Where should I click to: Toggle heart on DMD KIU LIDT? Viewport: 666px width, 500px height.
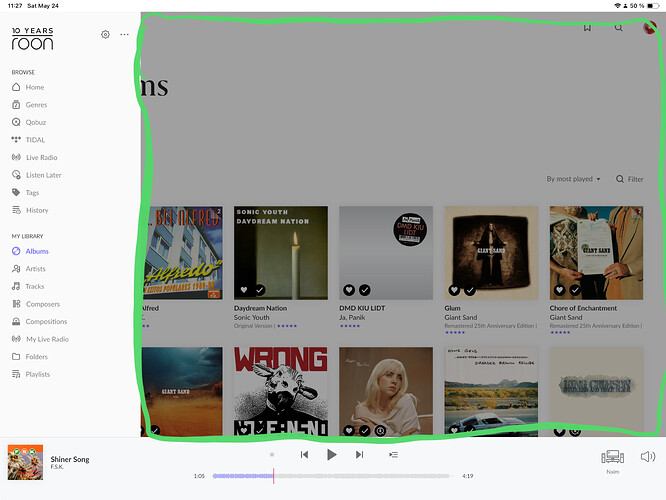point(349,290)
